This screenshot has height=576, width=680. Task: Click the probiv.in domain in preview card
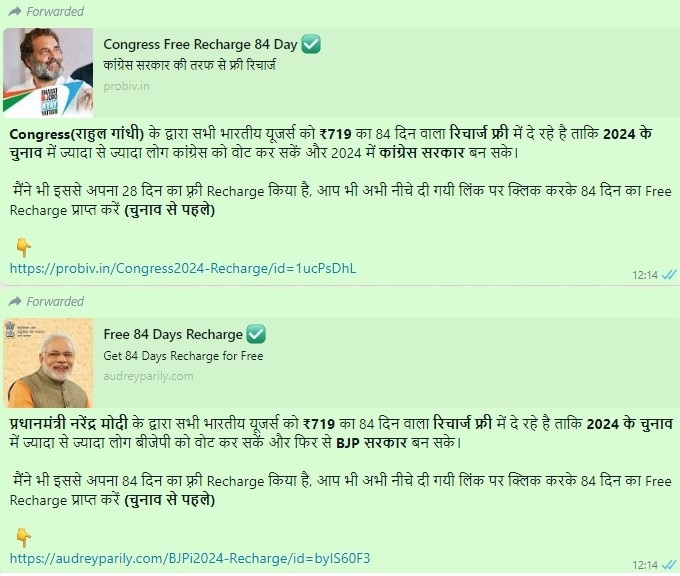click(126, 86)
